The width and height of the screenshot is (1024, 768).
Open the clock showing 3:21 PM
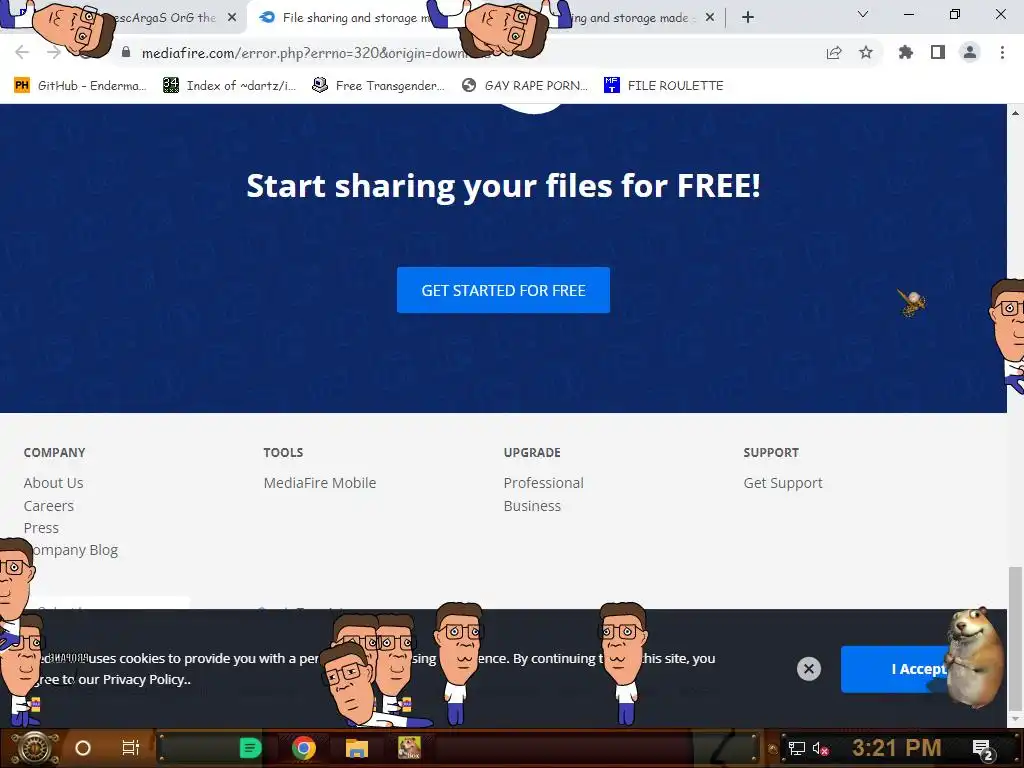pos(897,748)
